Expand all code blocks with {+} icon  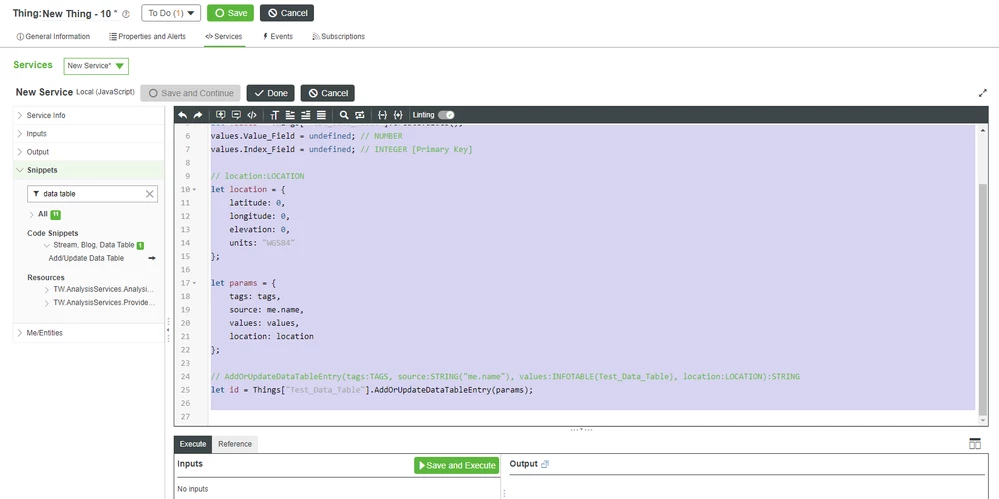[x=398, y=115]
